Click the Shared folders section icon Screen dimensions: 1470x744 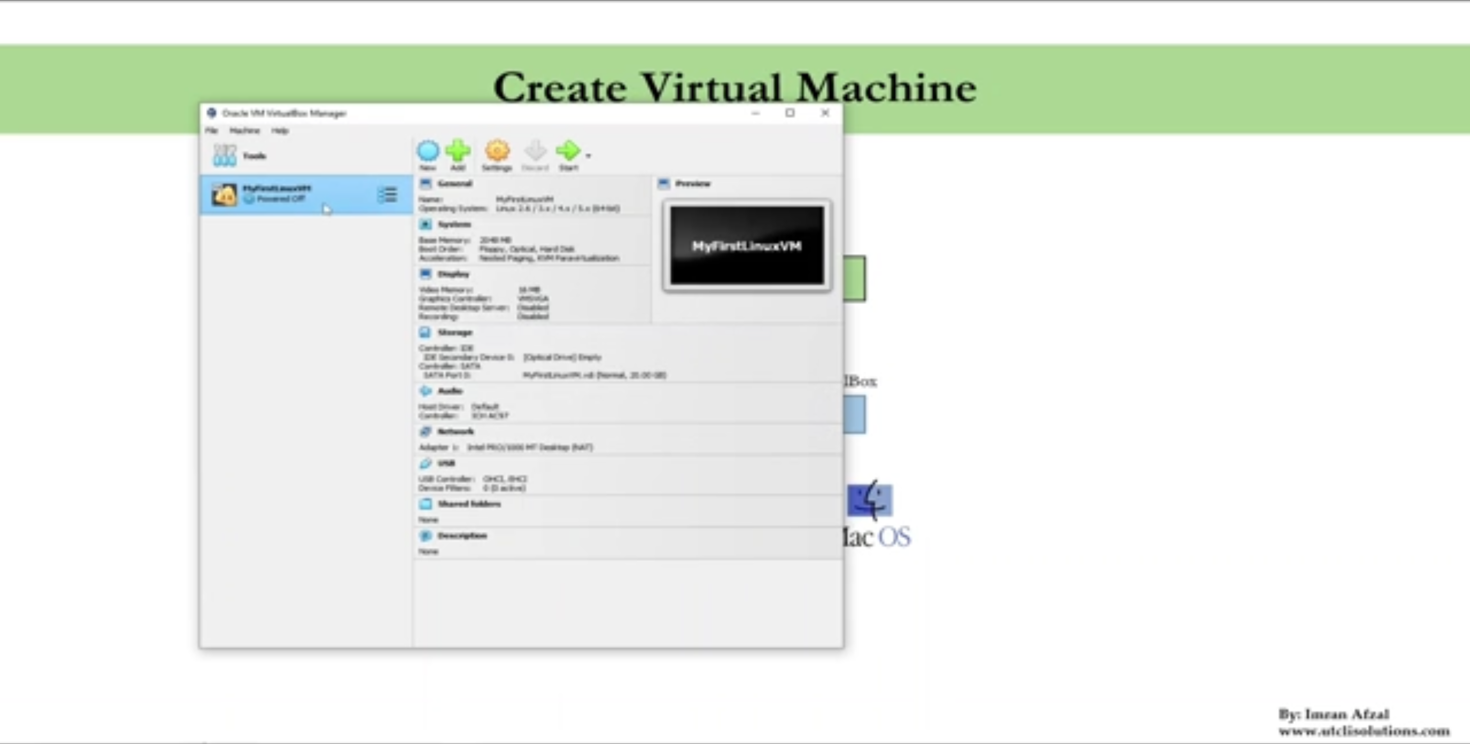(426, 504)
